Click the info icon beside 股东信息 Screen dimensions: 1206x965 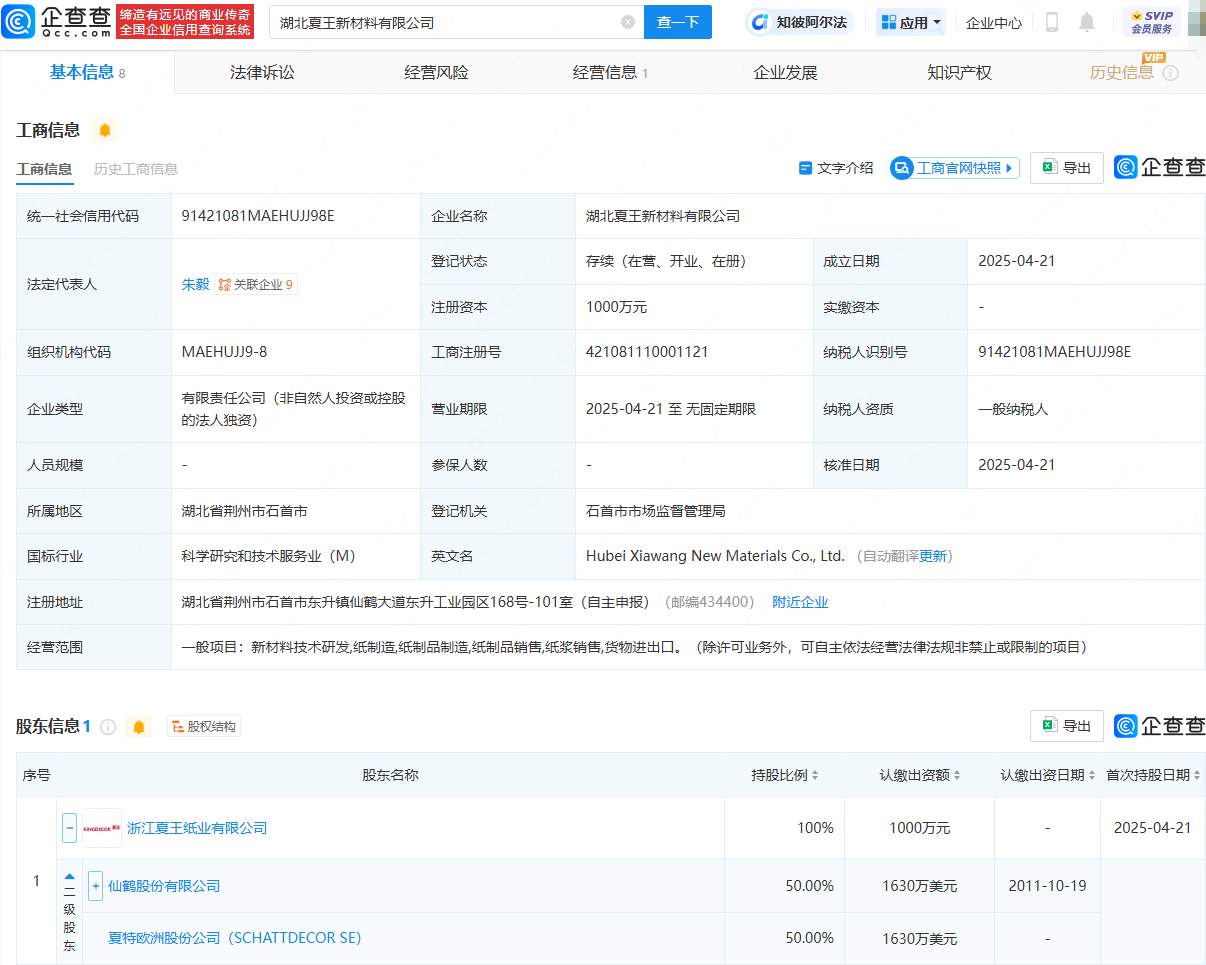pyautogui.click(x=108, y=727)
